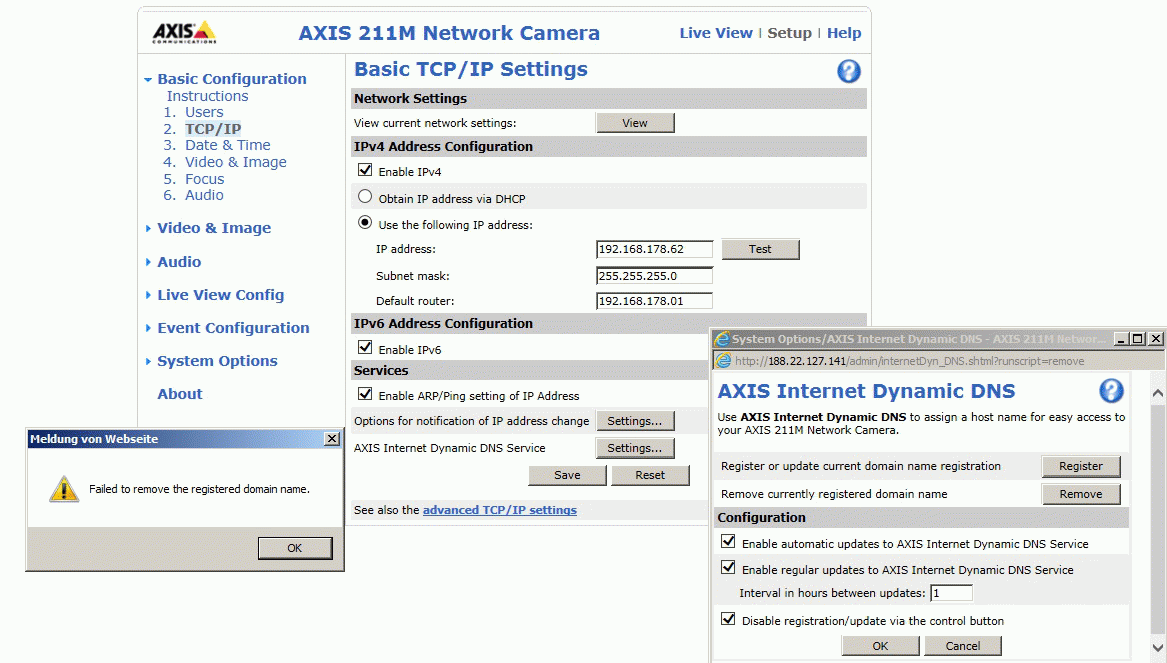Click the Dynamic DNS window address bar URL
Image resolution: width=1167 pixels, height=663 pixels.
pos(909,362)
